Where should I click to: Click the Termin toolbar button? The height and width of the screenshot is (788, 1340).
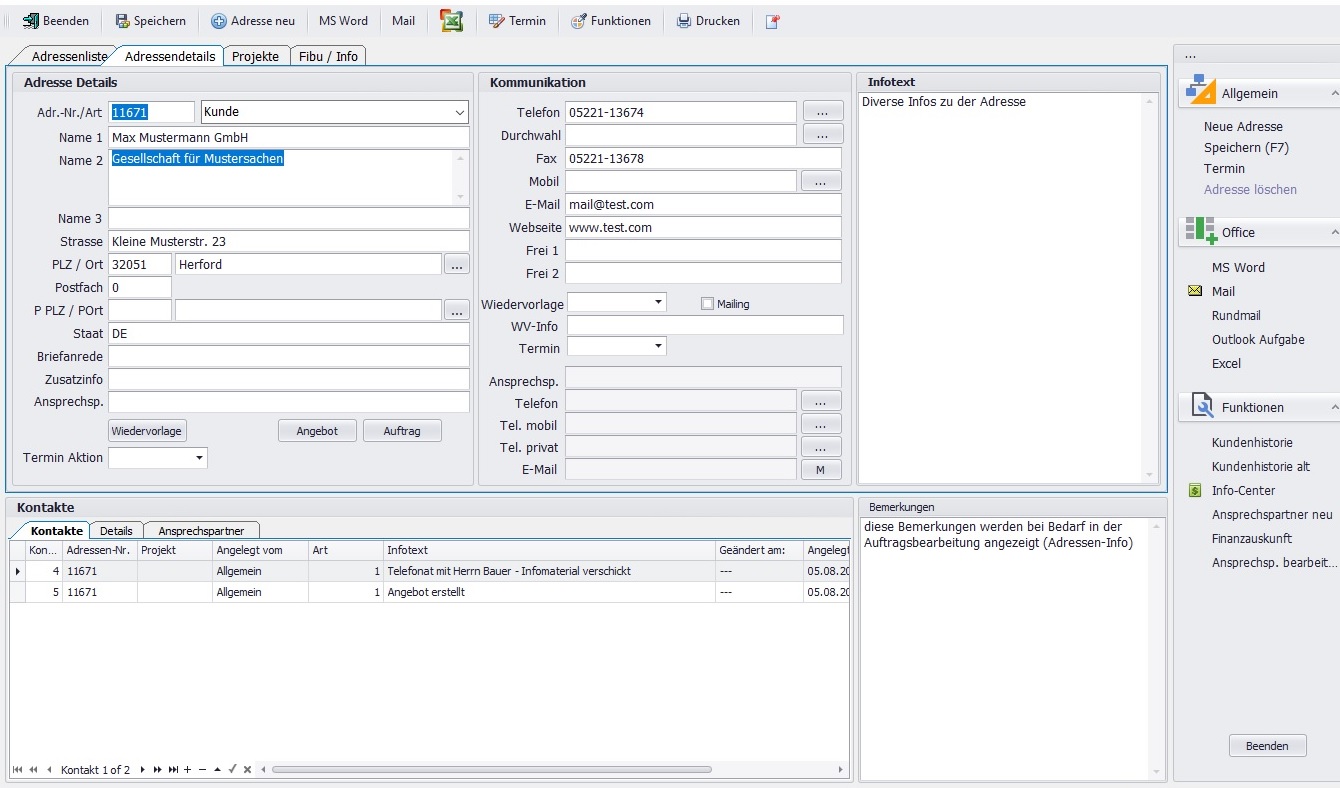(x=517, y=21)
